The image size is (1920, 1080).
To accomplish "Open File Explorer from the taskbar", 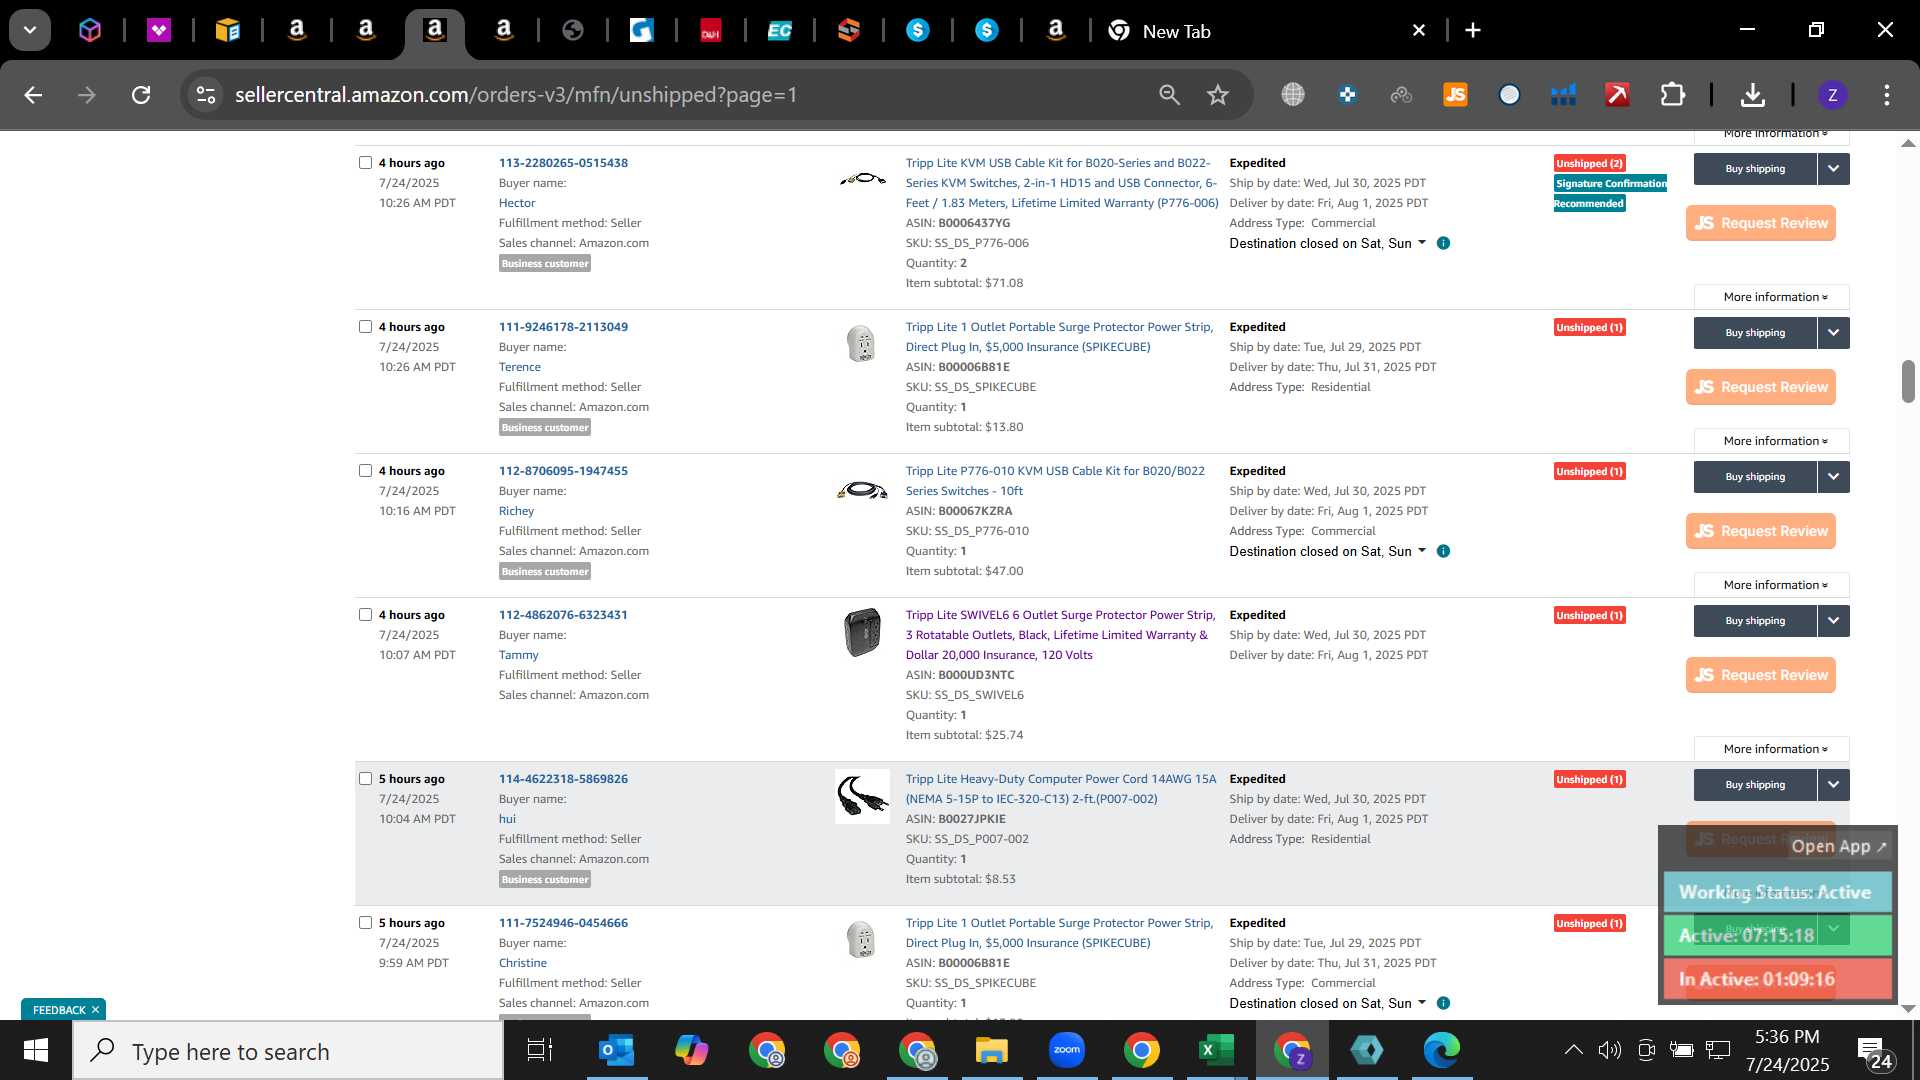I will [991, 1050].
